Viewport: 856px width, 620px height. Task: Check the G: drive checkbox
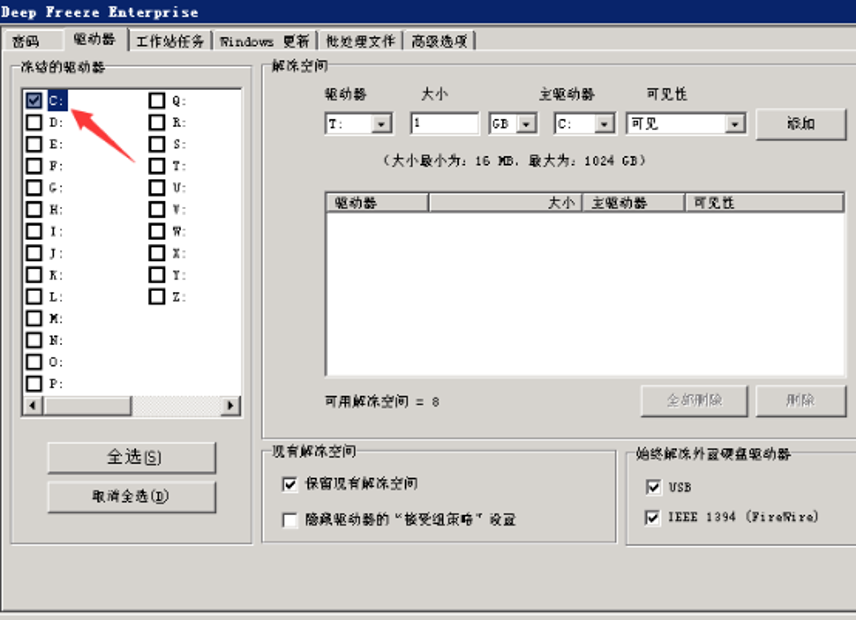tap(34, 188)
